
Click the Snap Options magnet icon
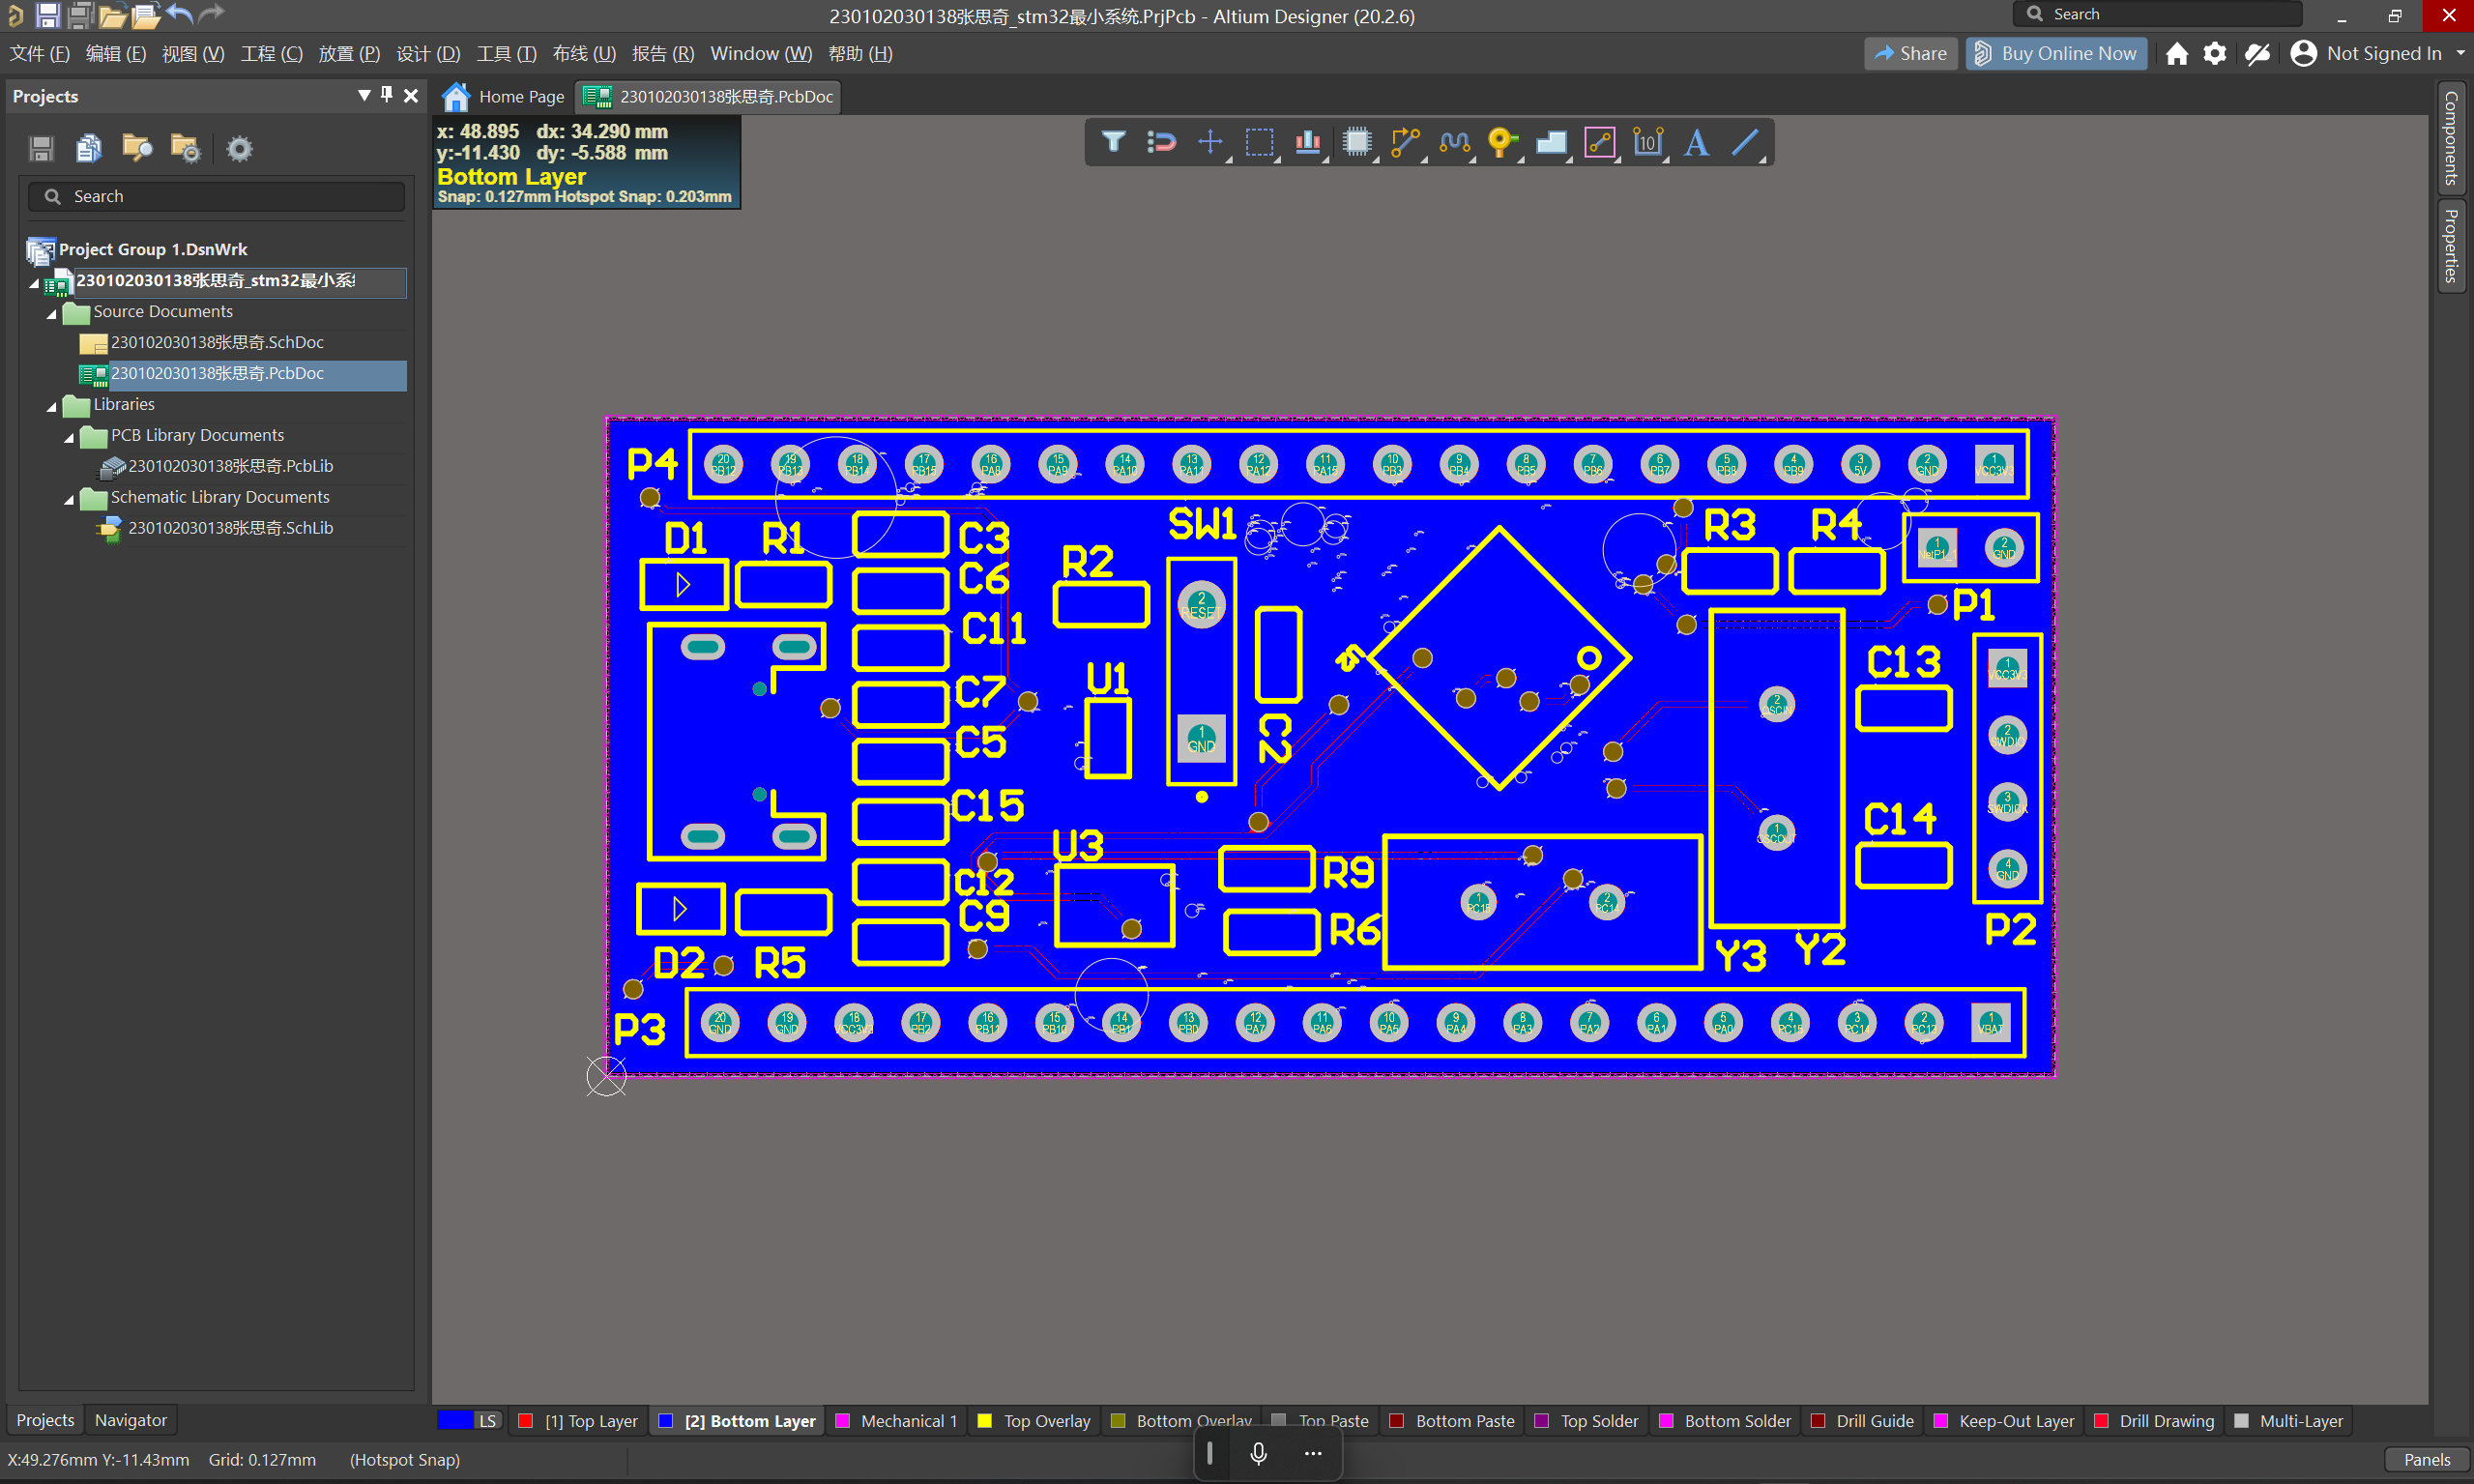(1161, 142)
